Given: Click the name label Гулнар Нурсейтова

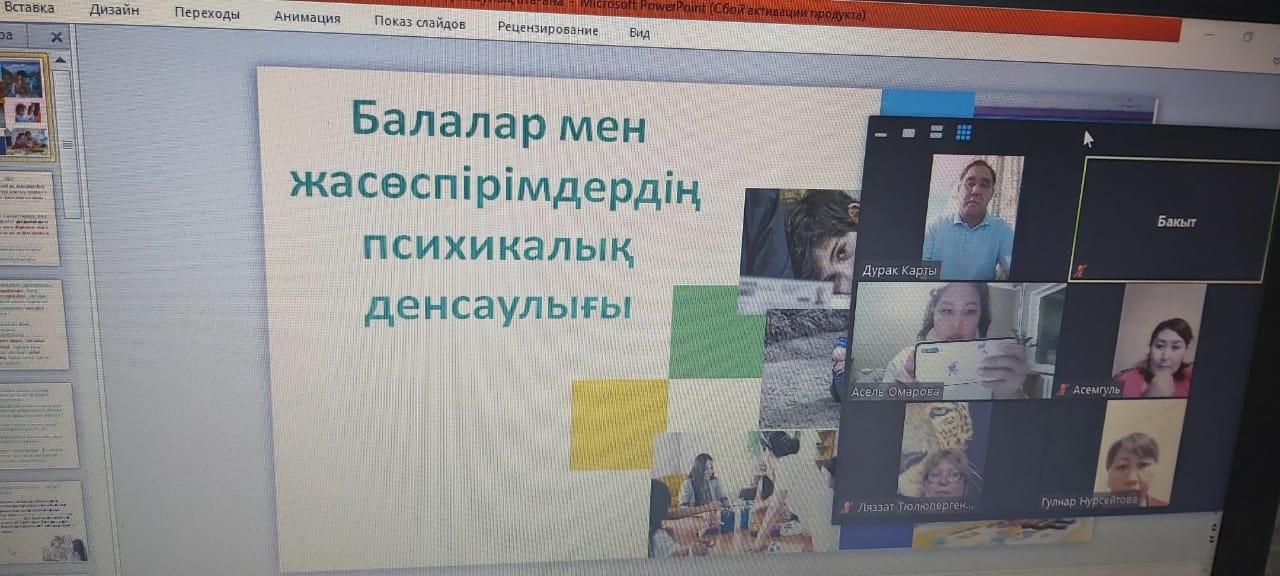Looking at the screenshot, I should (x=1089, y=500).
